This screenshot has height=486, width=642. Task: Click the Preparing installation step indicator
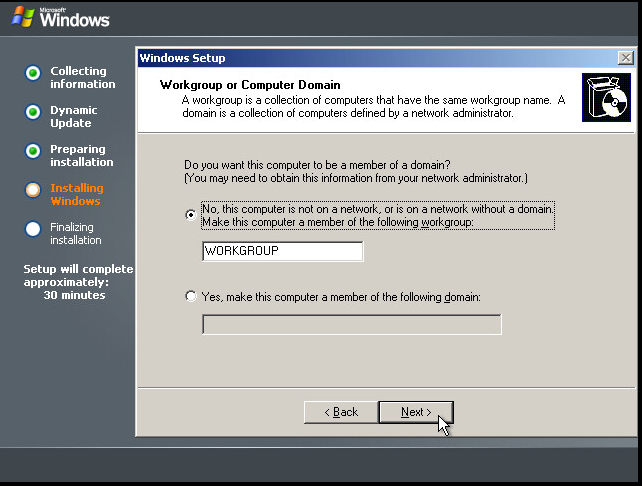tap(33, 151)
